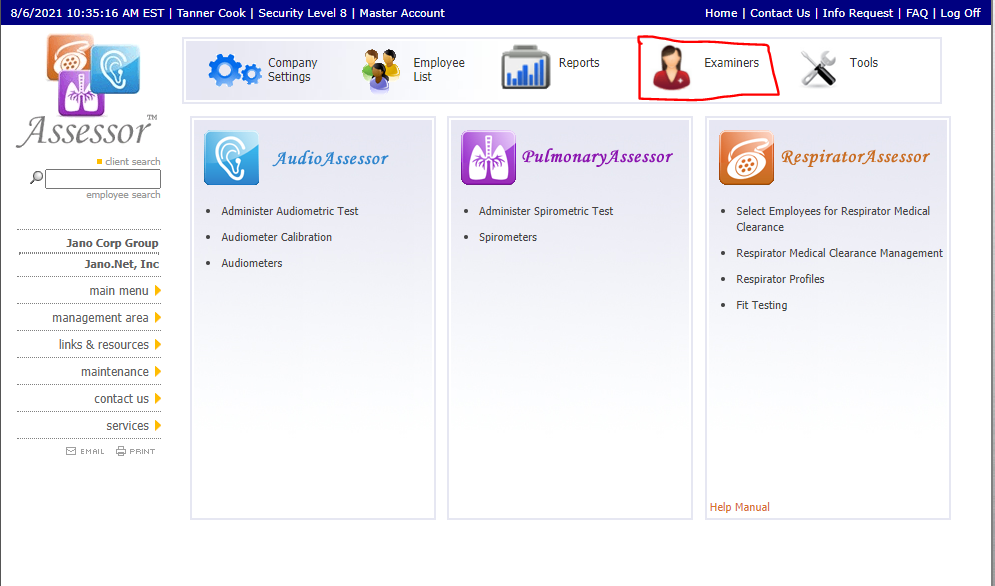This screenshot has height=586, width=995.
Task: Open contact us sidebar item
Action: coord(121,399)
